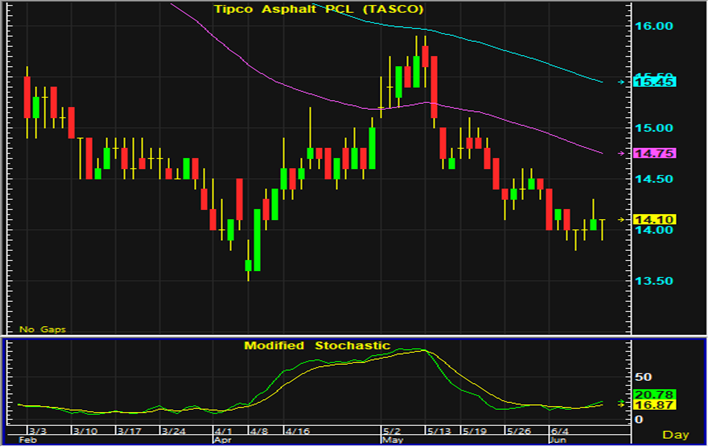Click the cyan 15.45 moving average label
This screenshot has height=447, width=709.
(654, 82)
